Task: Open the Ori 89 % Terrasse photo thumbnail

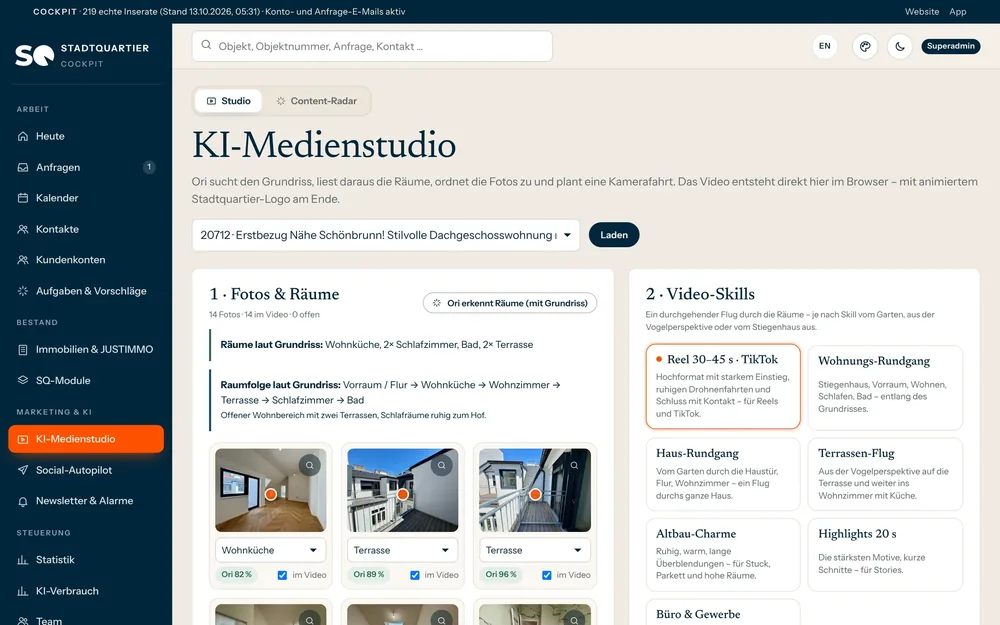Action: click(402, 490)
